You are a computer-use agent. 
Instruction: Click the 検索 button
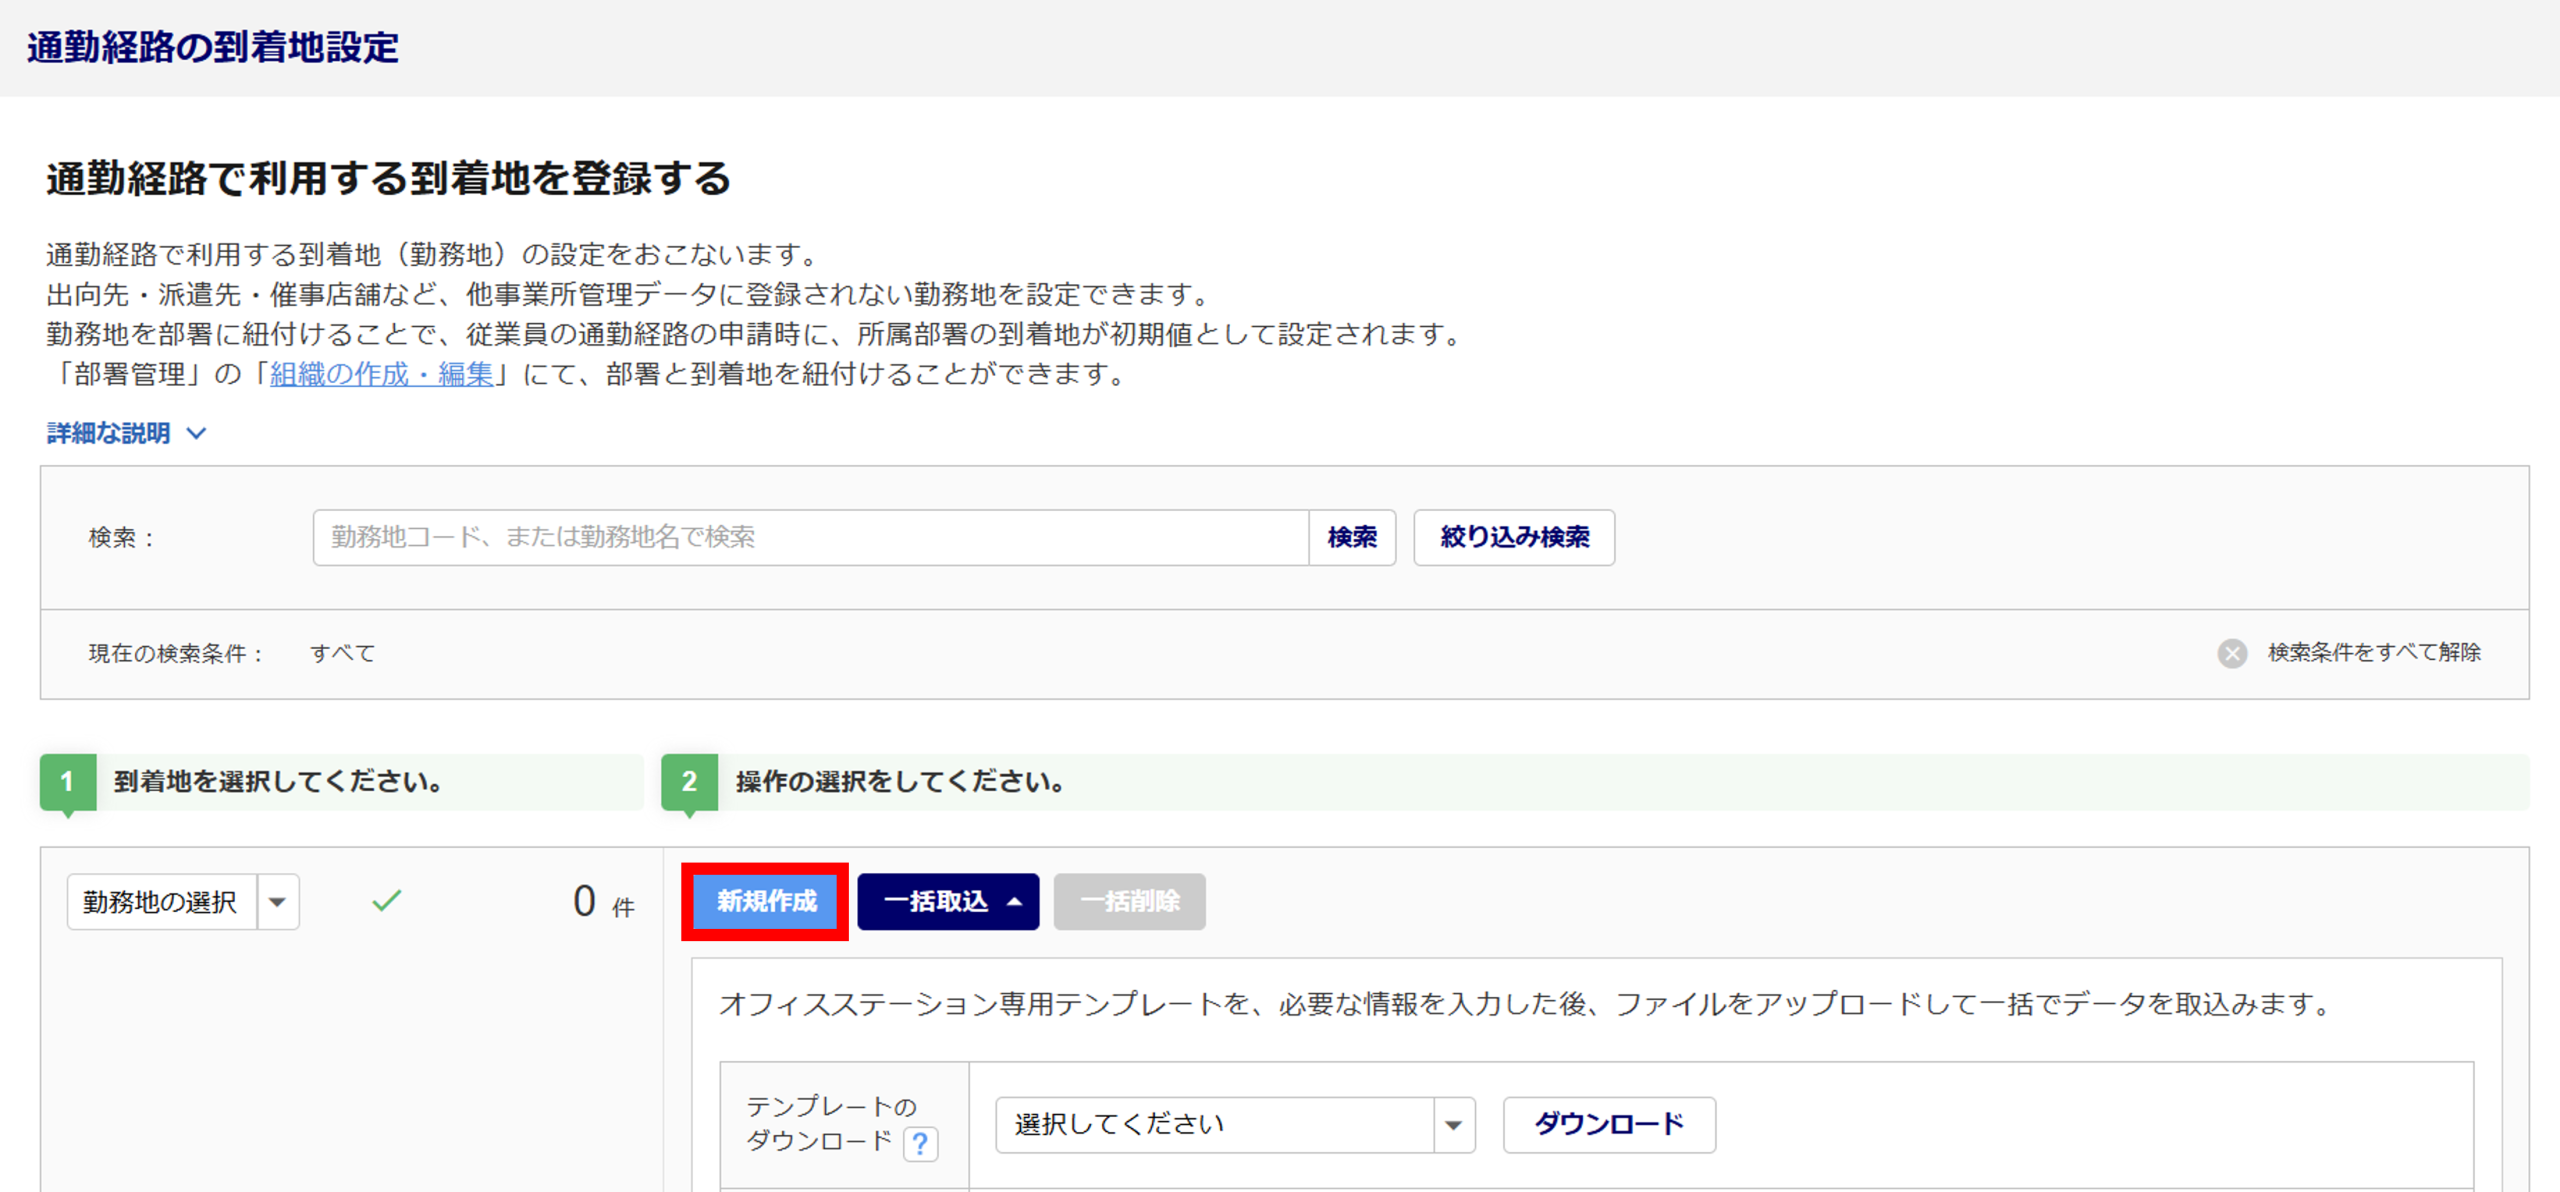tap(1352, 538)
